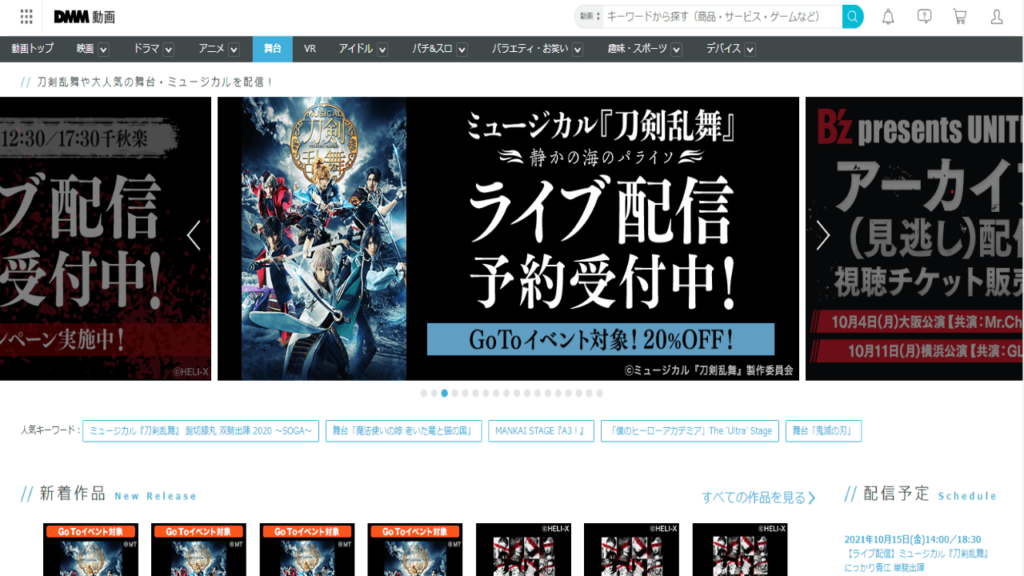Open the 動画 search scope selector
Viewport: 1024px width, 576px height.
(589, 17)
